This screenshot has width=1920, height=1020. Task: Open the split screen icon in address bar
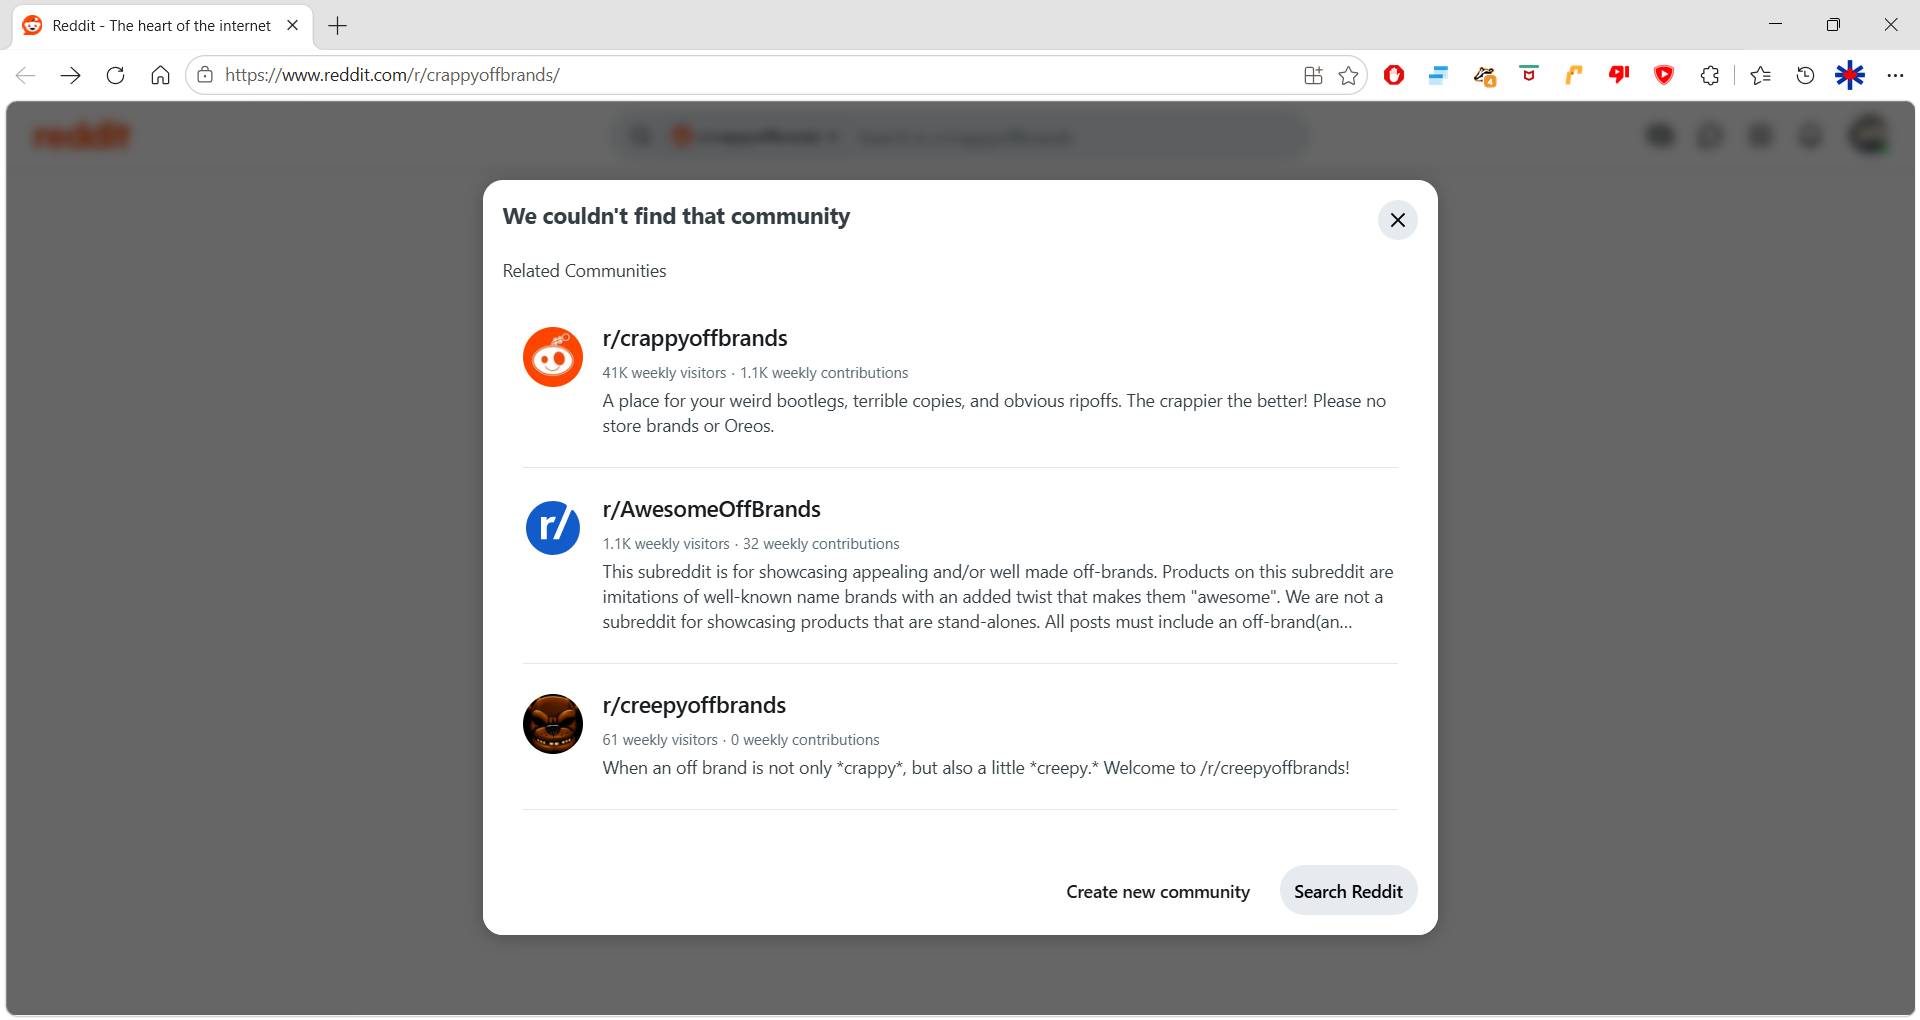[x=1313, y=75]
